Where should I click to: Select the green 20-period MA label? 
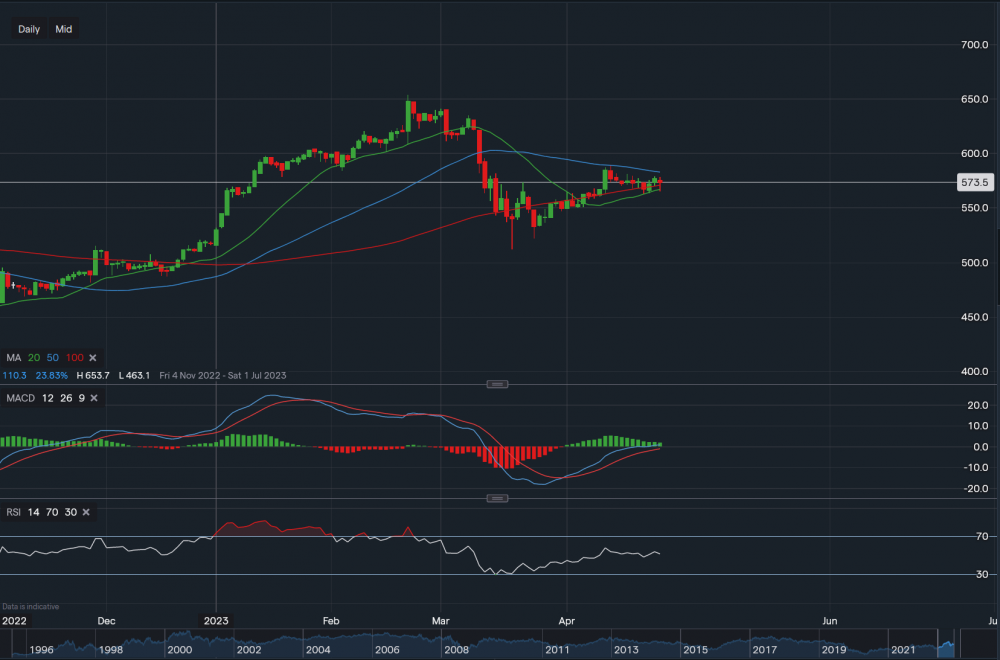[x=33, y=357]
